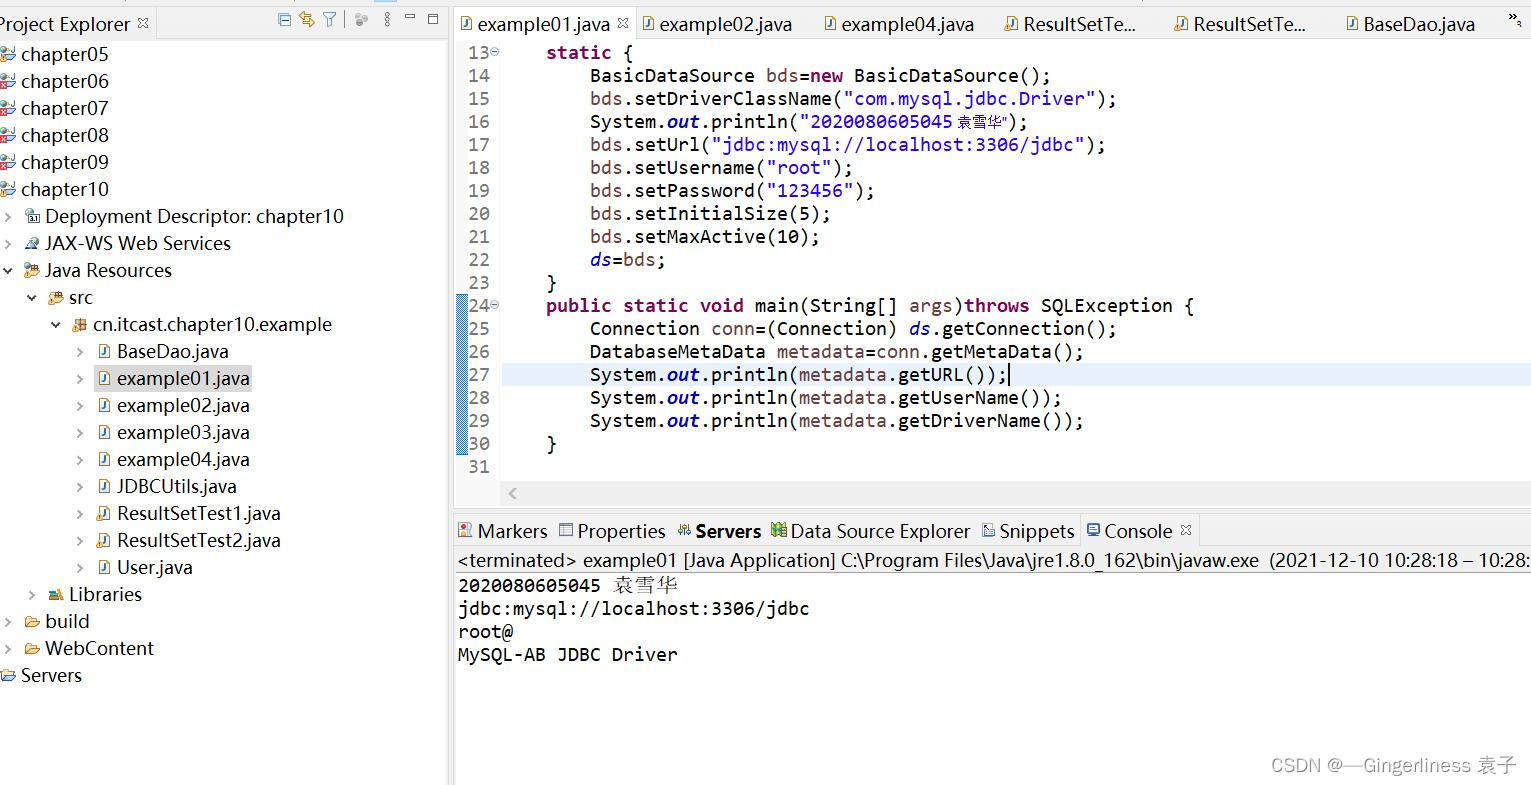Image resolution: width=1531 pixels, height=785 pixels.
Task: Open Project Explorer filter icon
Action: (x=330, y=19)
